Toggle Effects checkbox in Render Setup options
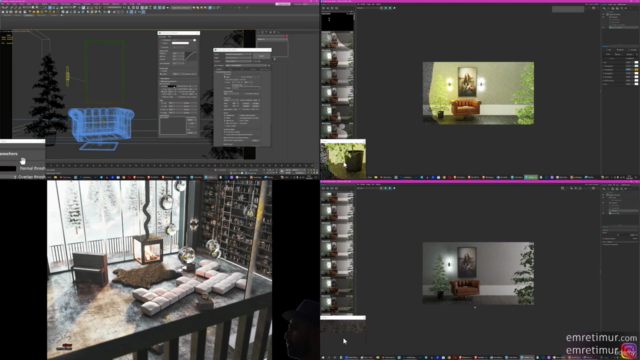This screenshot has width=640, height=360. [224, 118]
